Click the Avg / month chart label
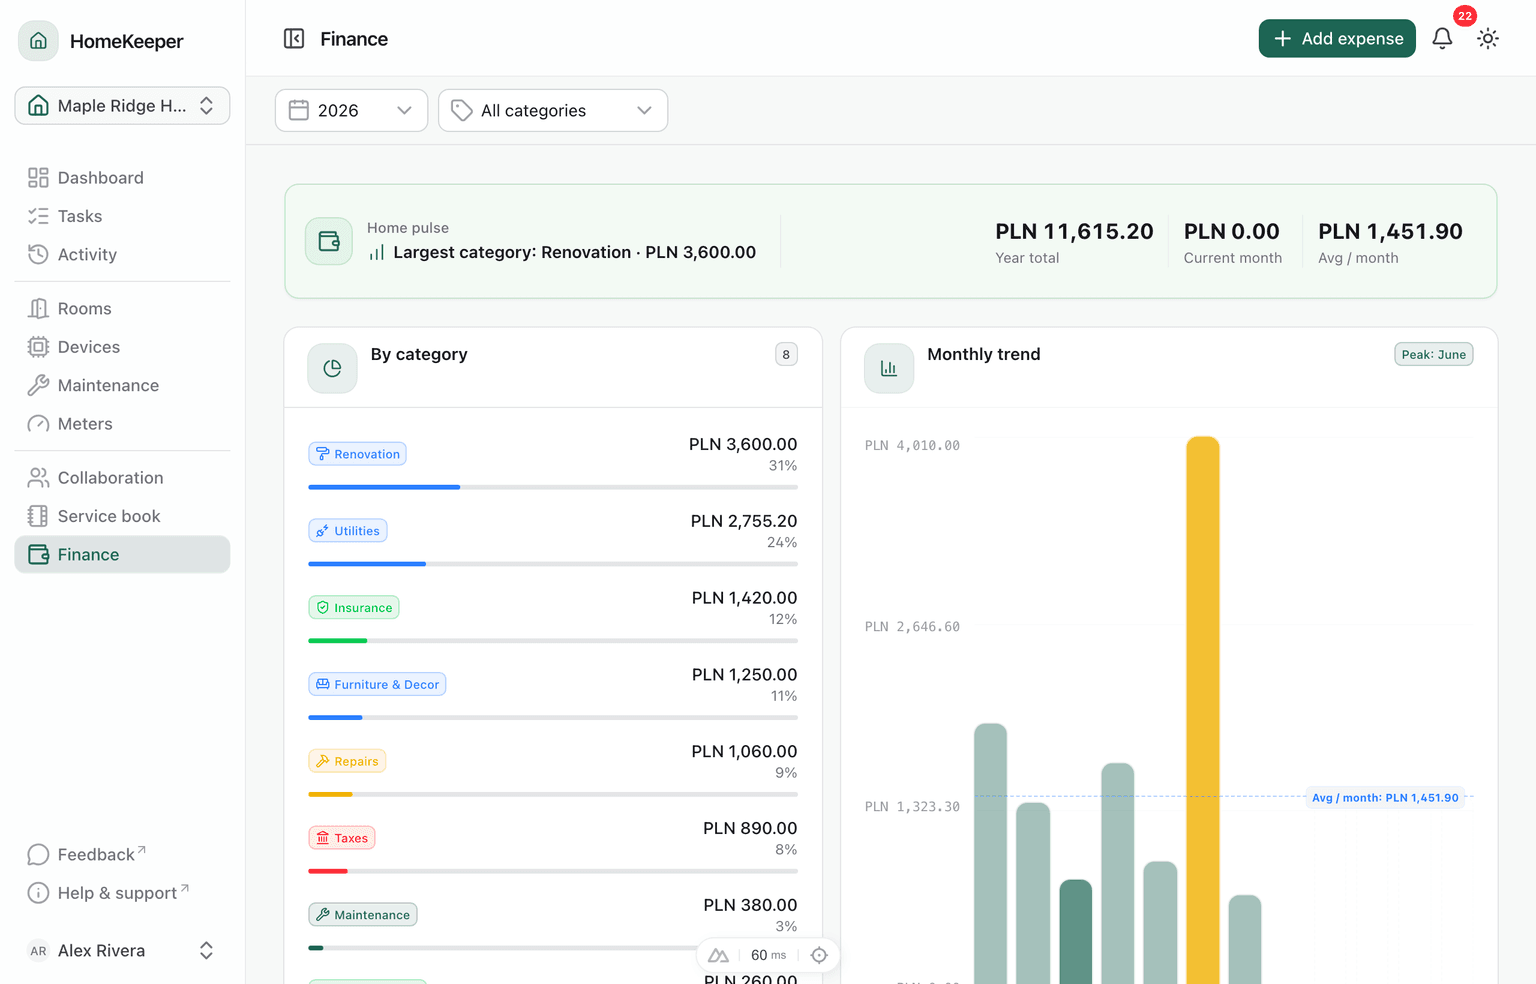The image size is (1536, 984). pos(1385,798)
